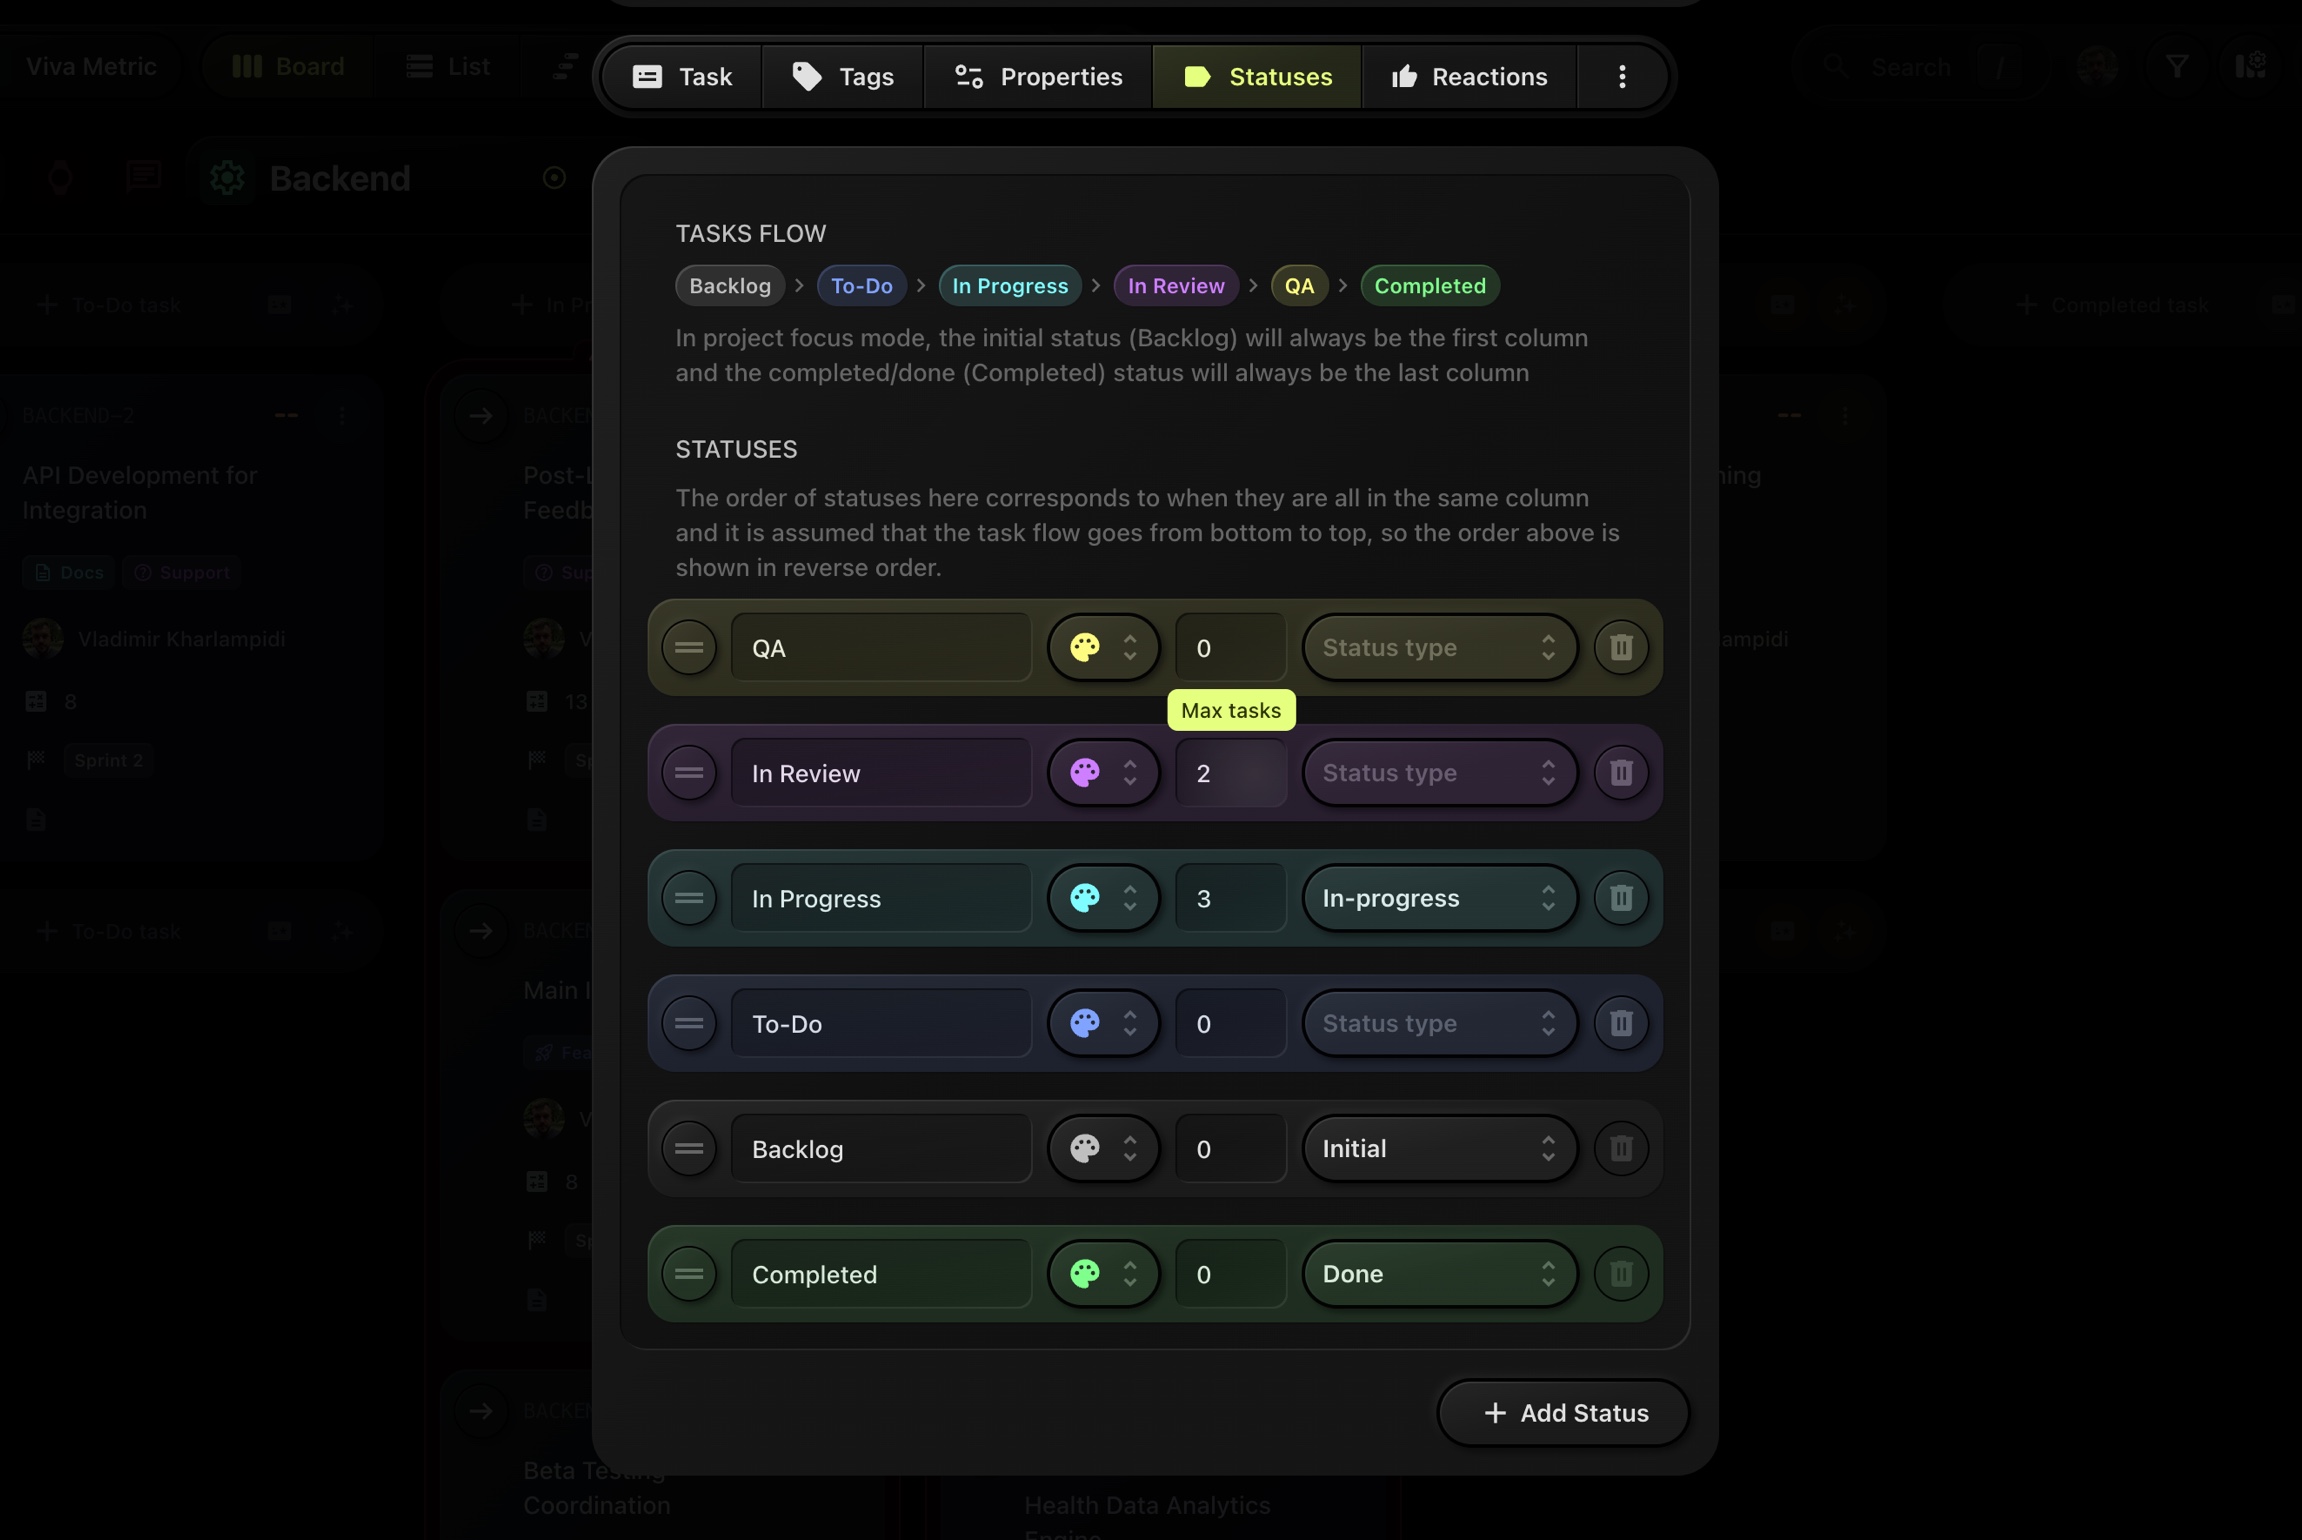Click the Add Status button
The image size is (2302, 1540).
1563,1412
